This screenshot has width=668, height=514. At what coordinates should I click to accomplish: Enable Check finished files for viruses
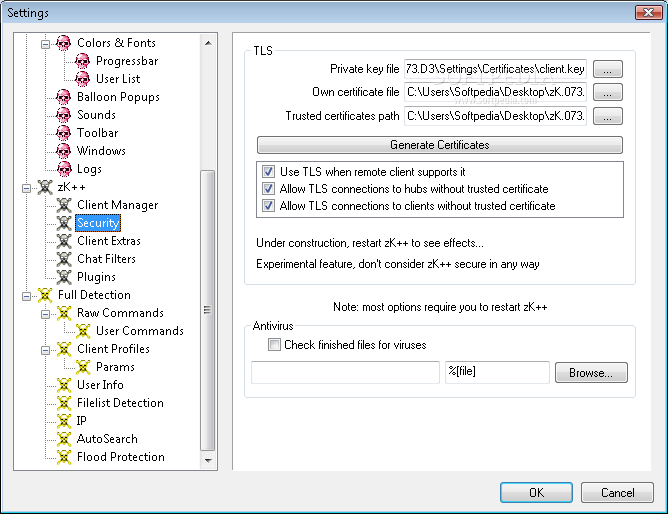click(x=274, y=345)
